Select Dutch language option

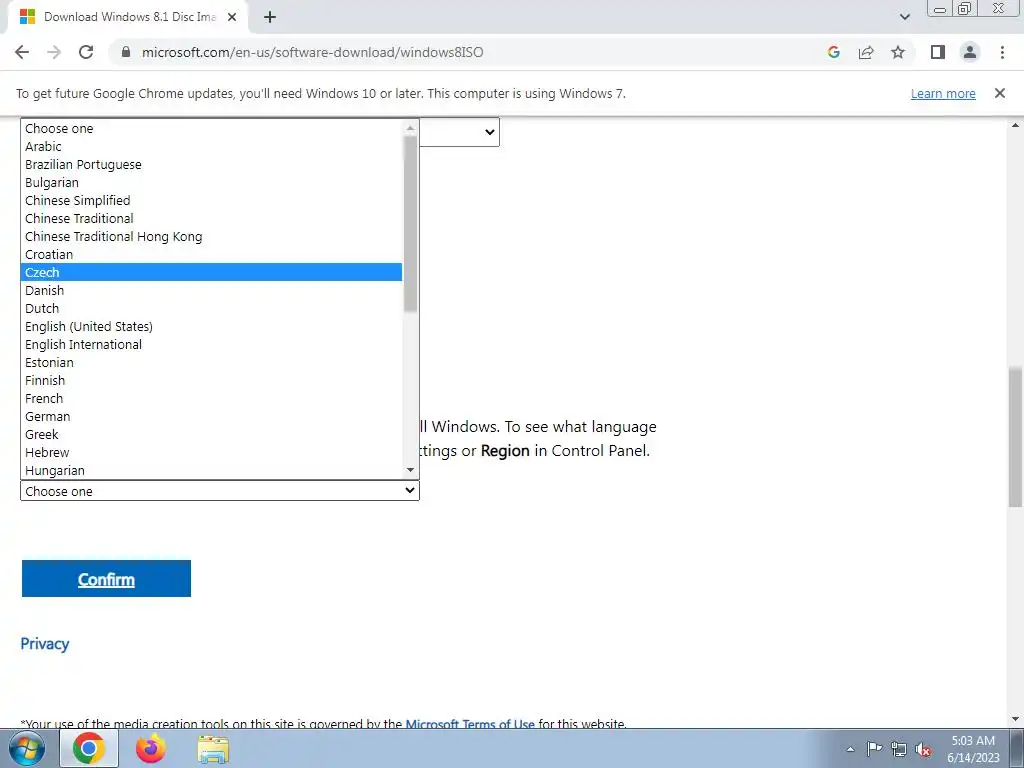tap(211, 308)
